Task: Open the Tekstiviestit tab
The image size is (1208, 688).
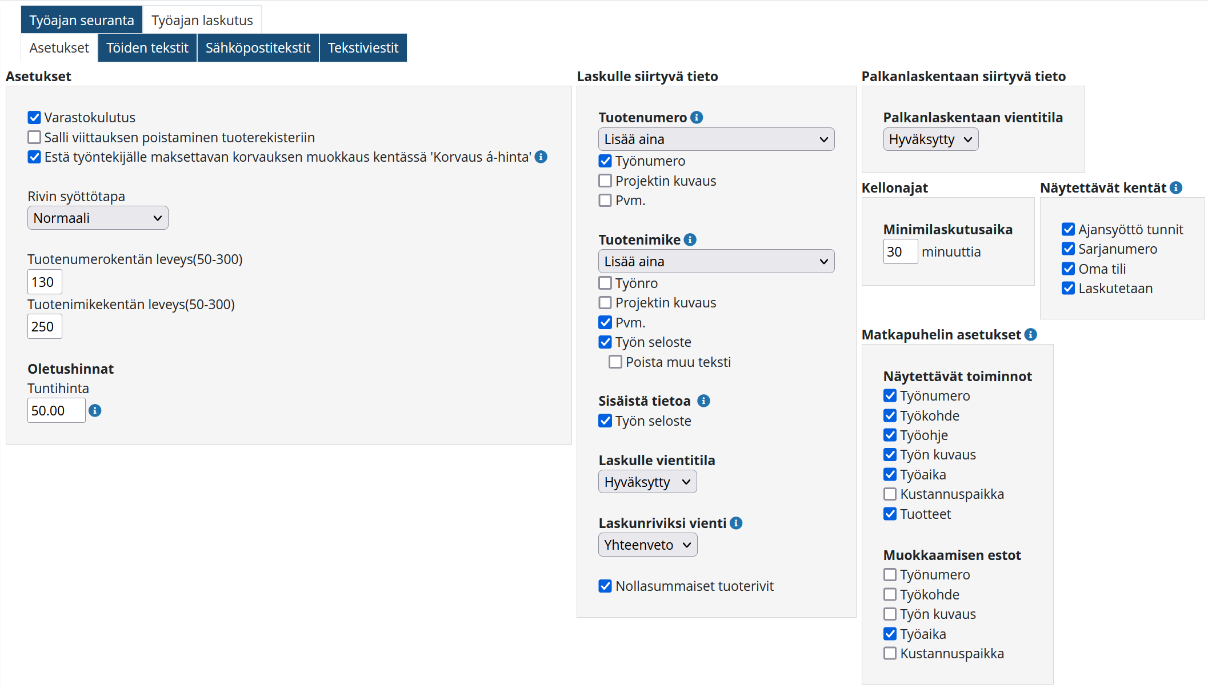Action: point(363,48)
